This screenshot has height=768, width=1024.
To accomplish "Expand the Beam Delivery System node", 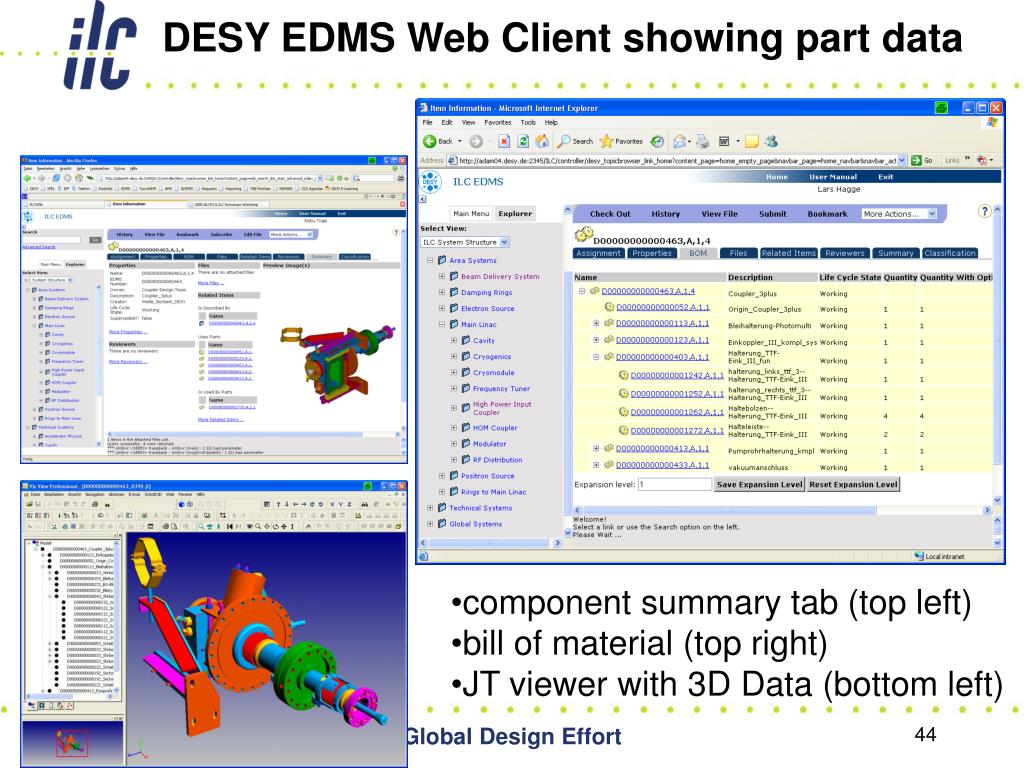I will (442, 276).
